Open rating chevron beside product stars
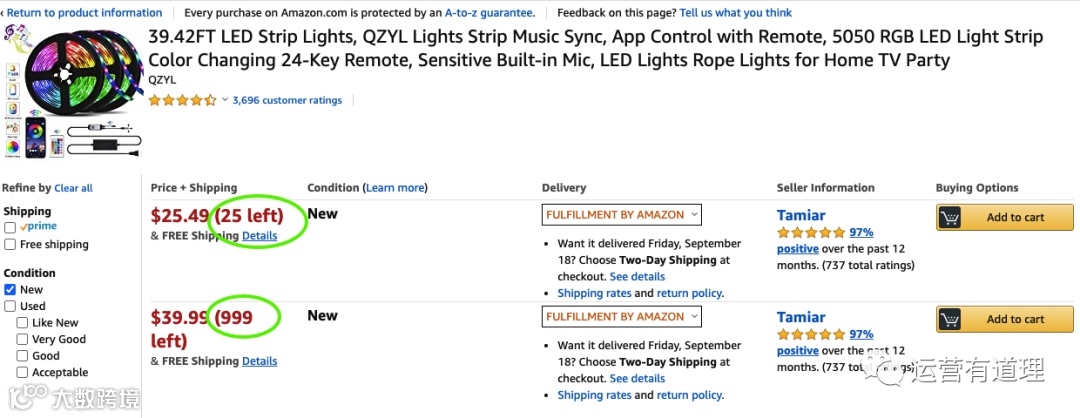This screenshot has height=418, width=1080. tap(224, 100)
